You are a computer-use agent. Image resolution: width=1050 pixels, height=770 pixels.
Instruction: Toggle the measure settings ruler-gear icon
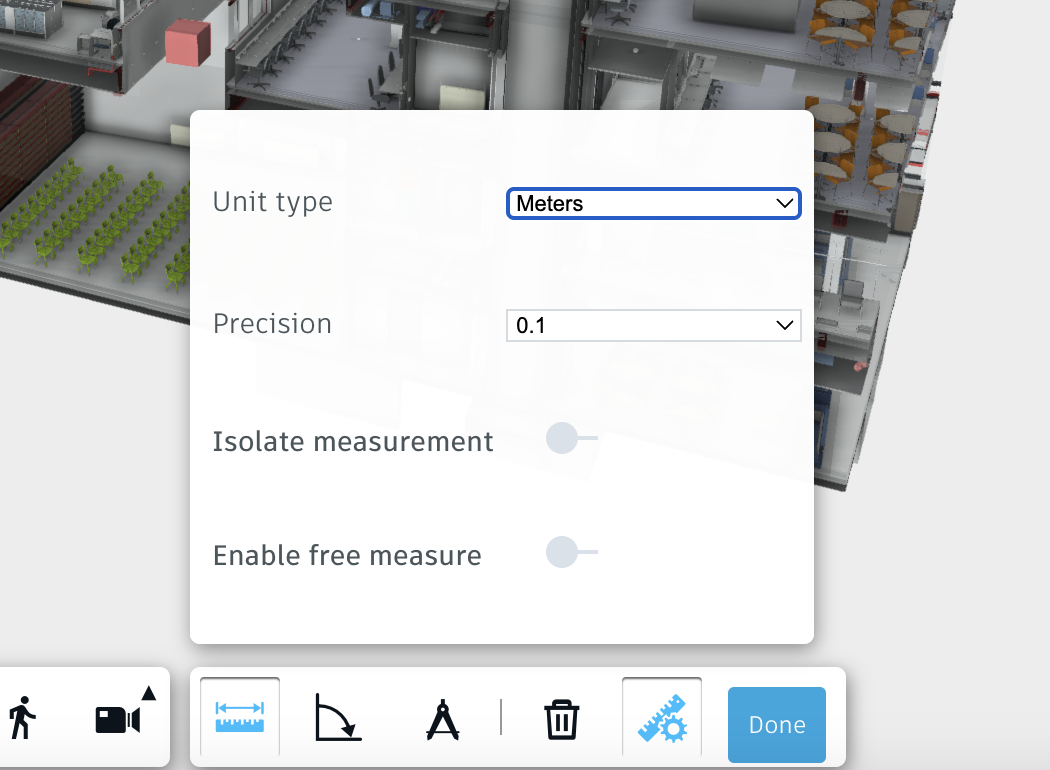coord(661,717)
